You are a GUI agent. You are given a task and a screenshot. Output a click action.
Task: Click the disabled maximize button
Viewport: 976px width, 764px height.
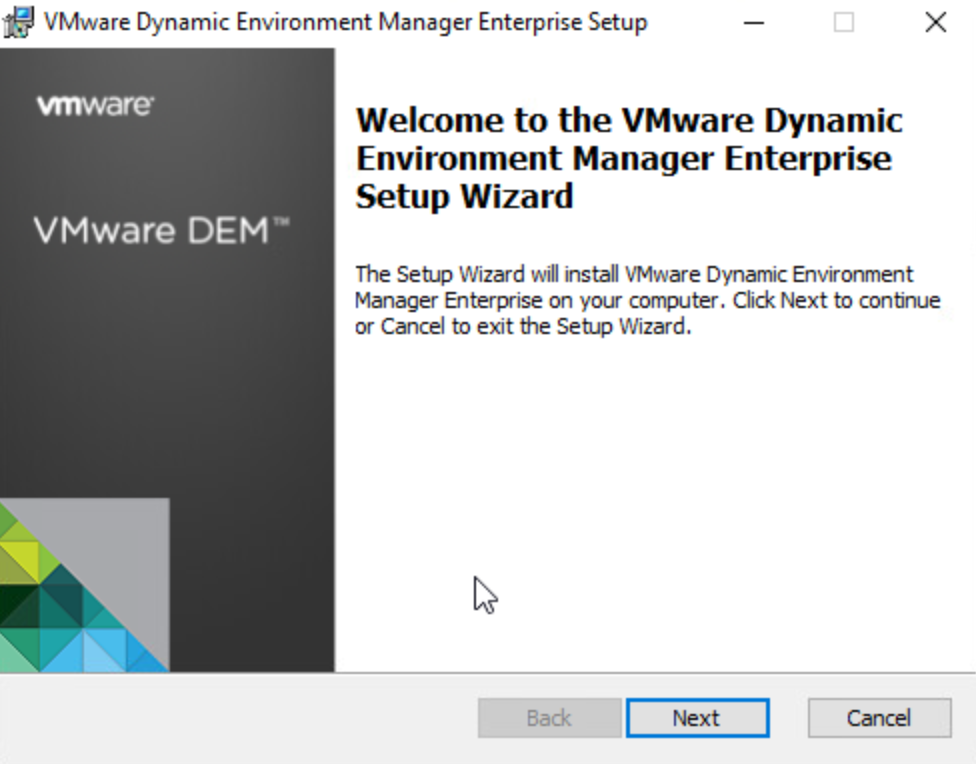coord(844,22)
